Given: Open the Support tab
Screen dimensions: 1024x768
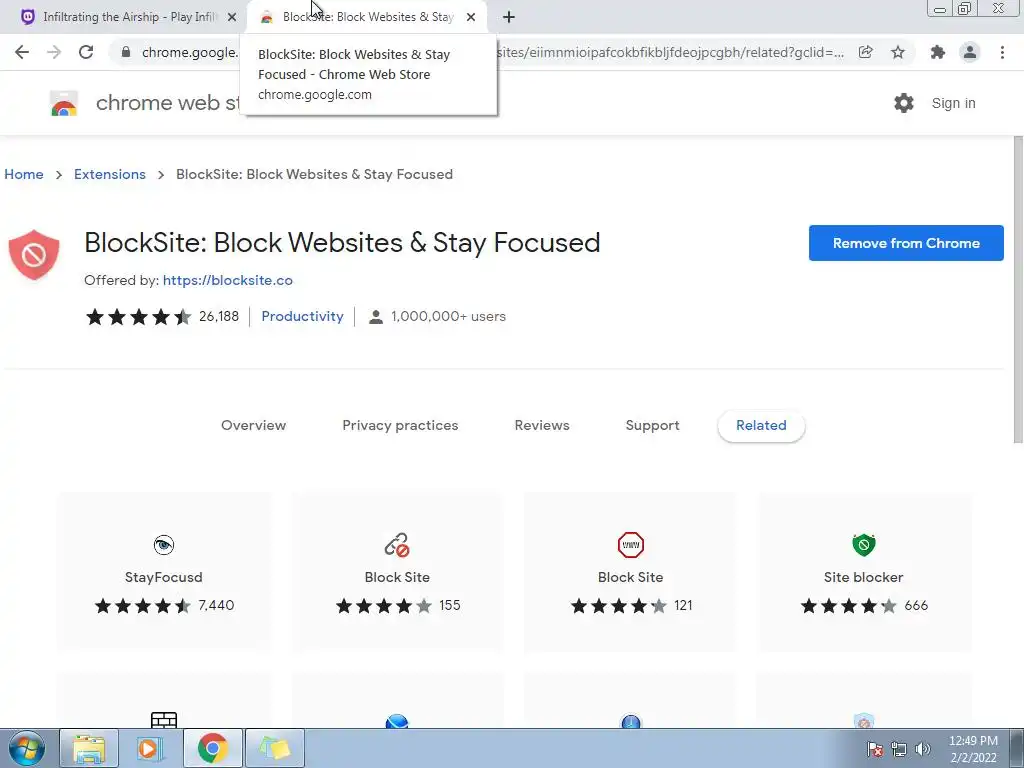Looking at the screenshot, I should point(652,425).
